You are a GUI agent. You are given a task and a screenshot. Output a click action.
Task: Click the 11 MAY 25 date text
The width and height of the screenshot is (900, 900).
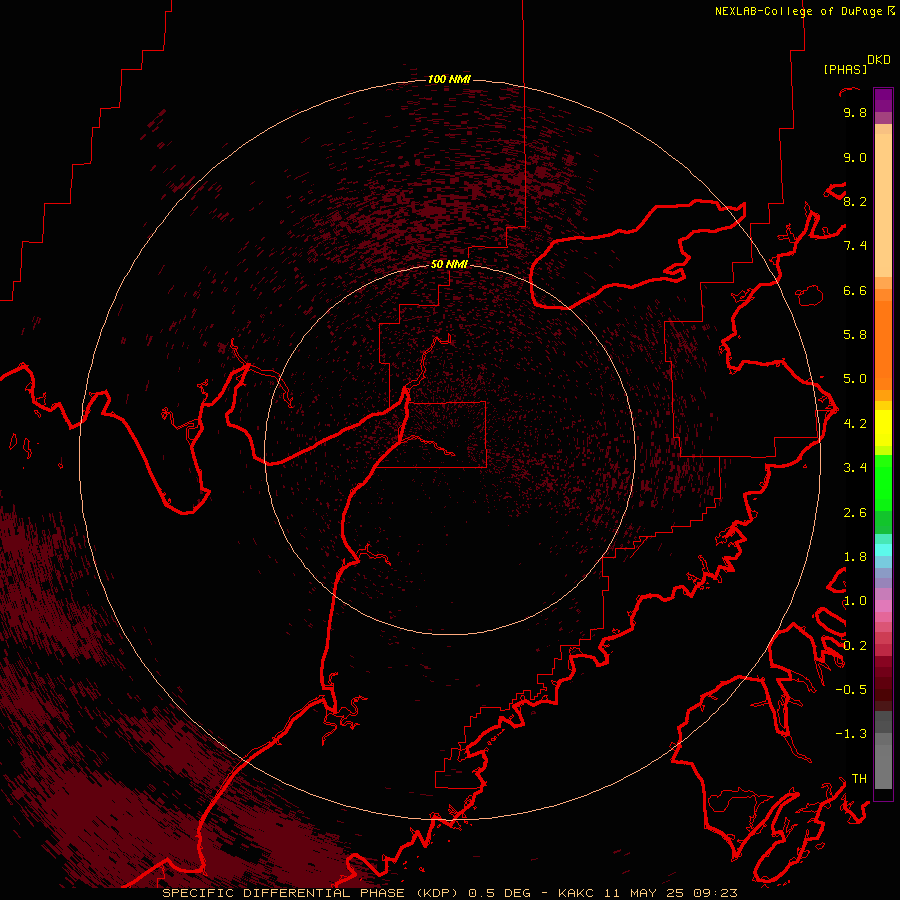[643, 893]
